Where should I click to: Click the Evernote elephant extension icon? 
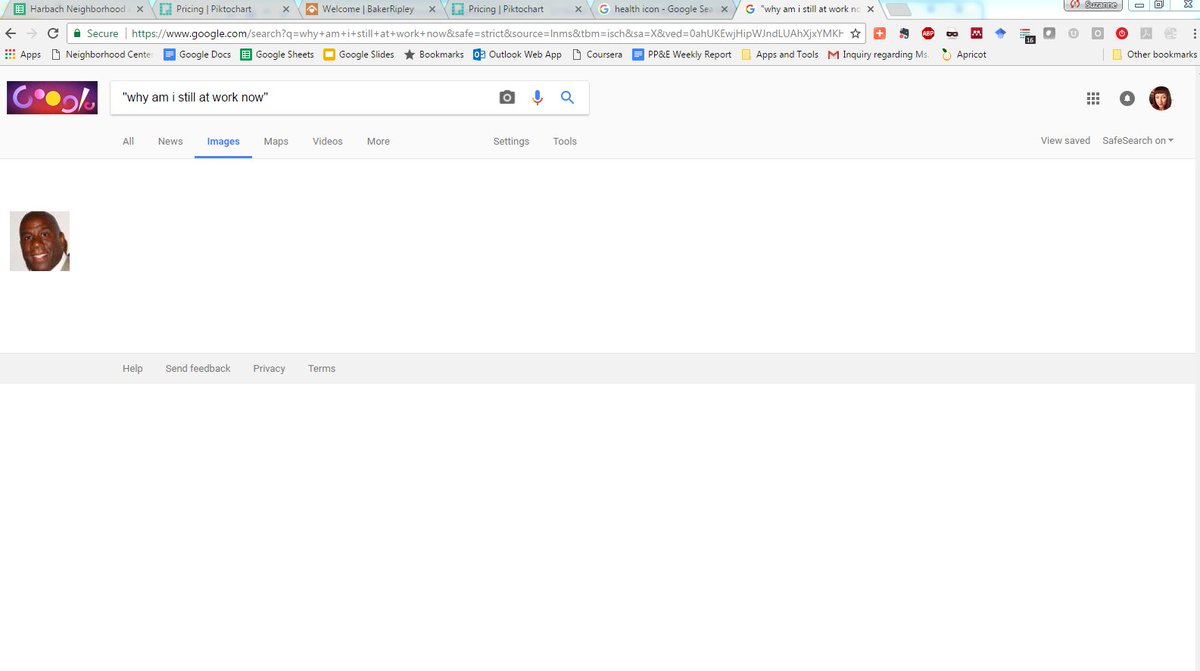tap(904, 33)
